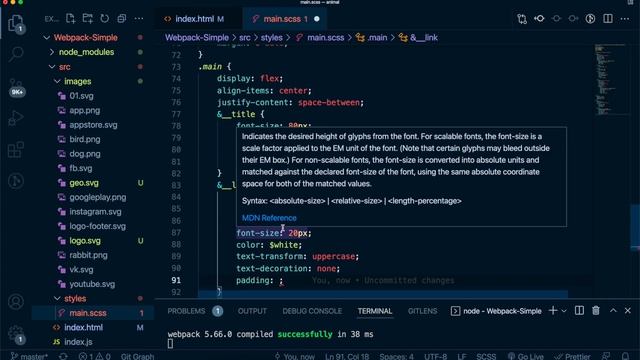The height and width of the screenshot is (360, 640).
Task: Collapse the images folder
Action: [57, 82]
